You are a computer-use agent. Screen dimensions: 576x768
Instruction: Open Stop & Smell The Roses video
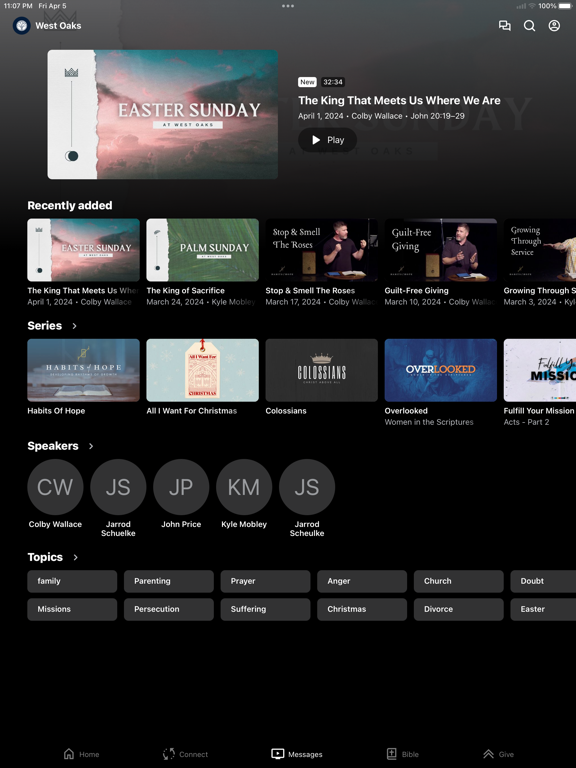coord(321,250)
